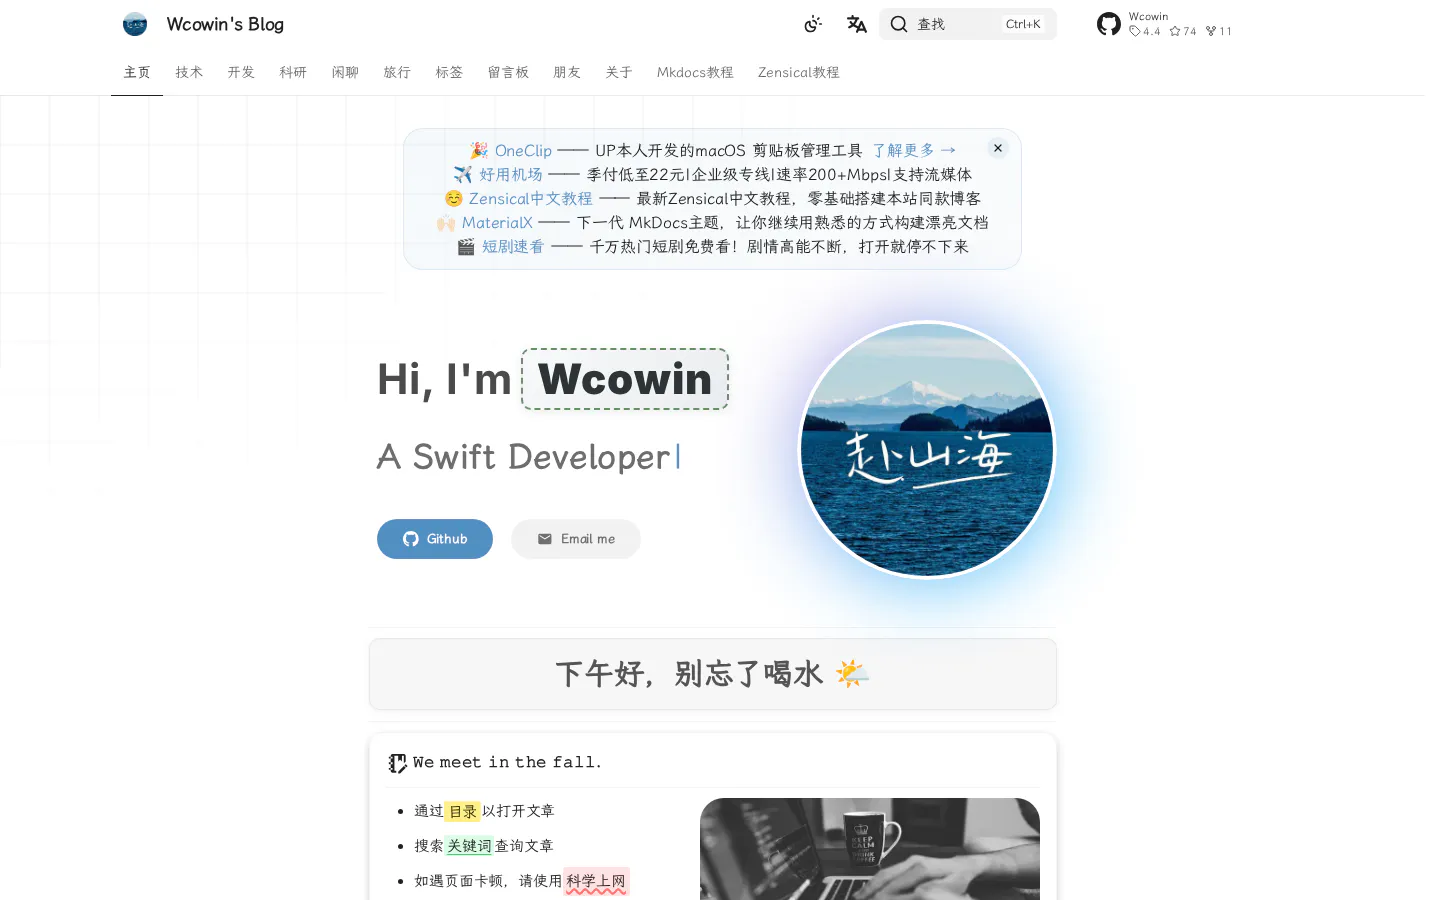This screenshot has width=1440, height=900.
Task: Click the coffee mug laptop photo
Action: click(x=870, y=849)
